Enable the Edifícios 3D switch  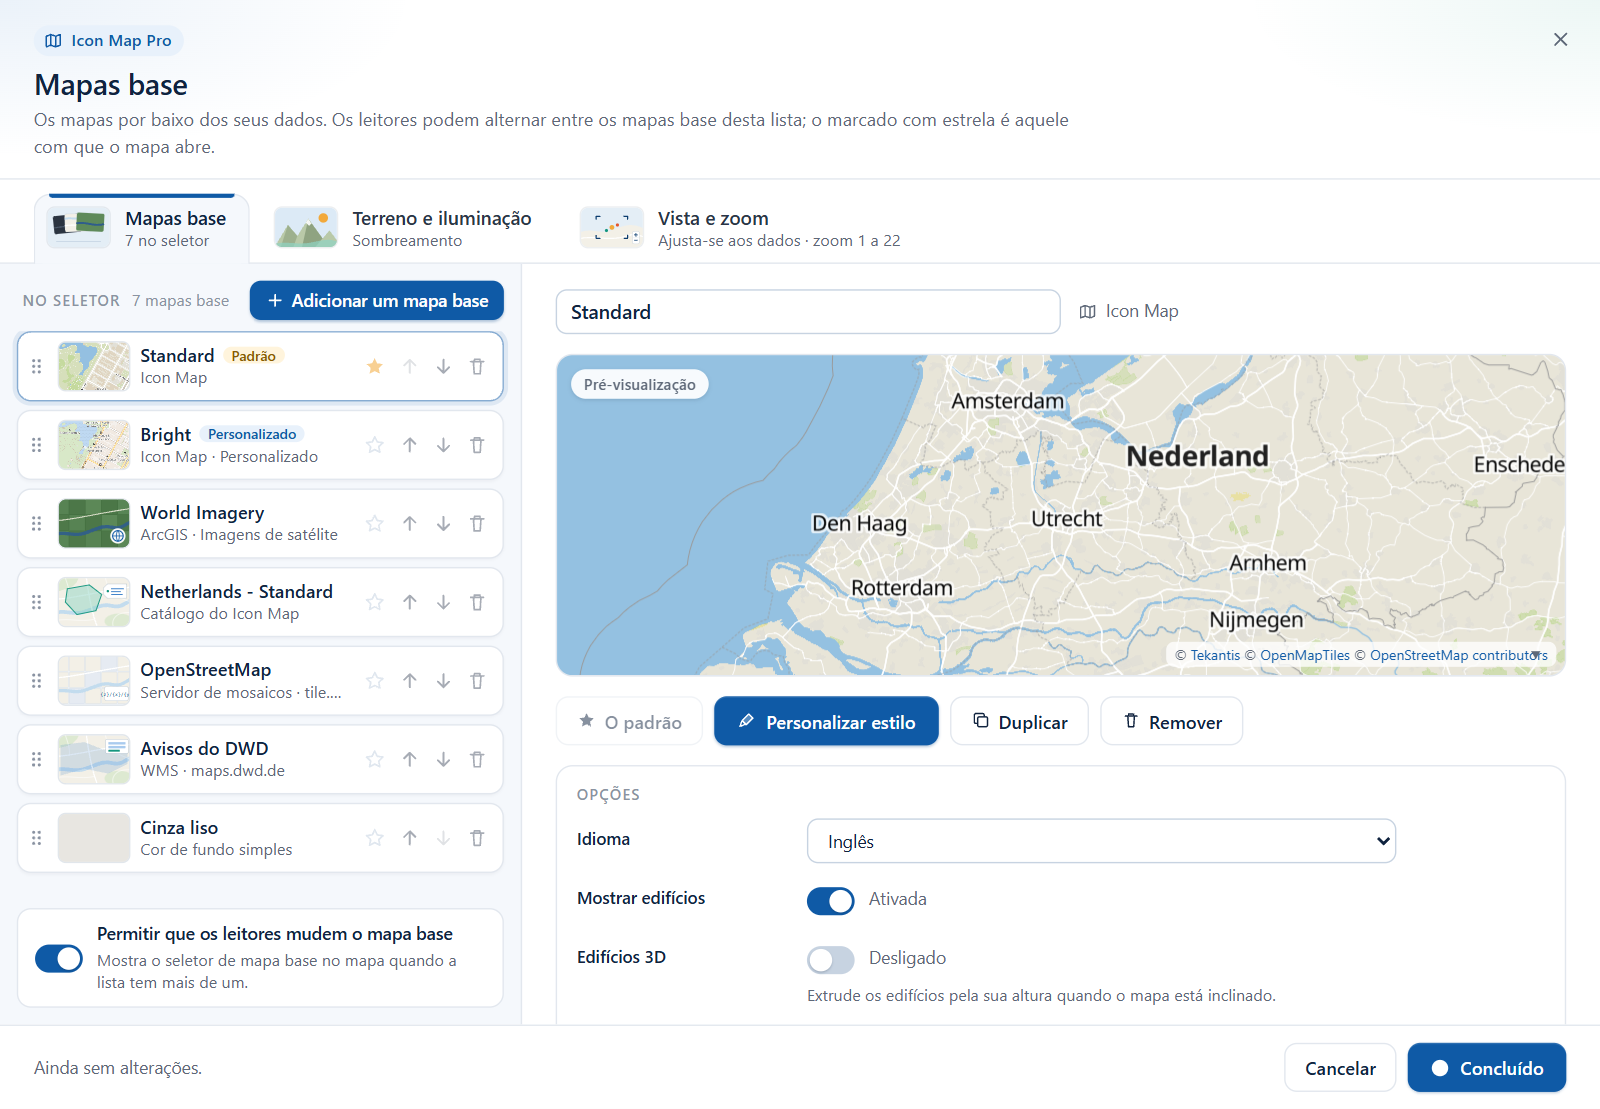coord(831,960)
